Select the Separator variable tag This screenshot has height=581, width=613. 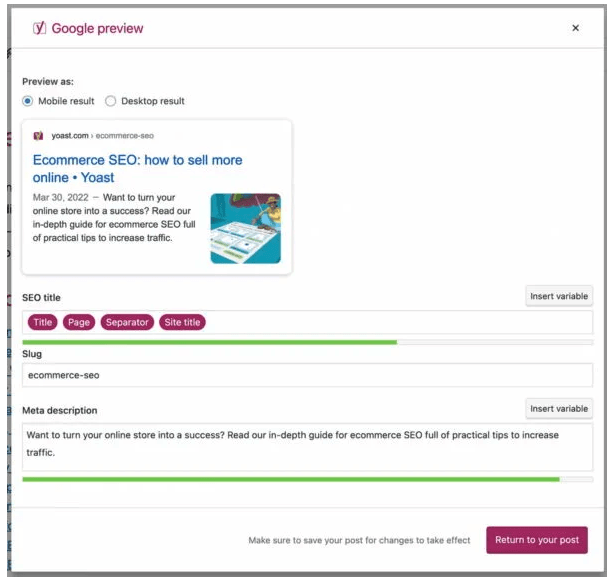coord(126,322)
